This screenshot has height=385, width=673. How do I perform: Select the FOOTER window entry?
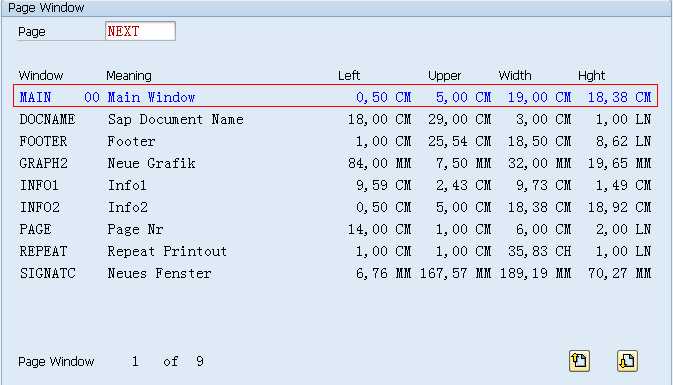[x=43, y=141]
